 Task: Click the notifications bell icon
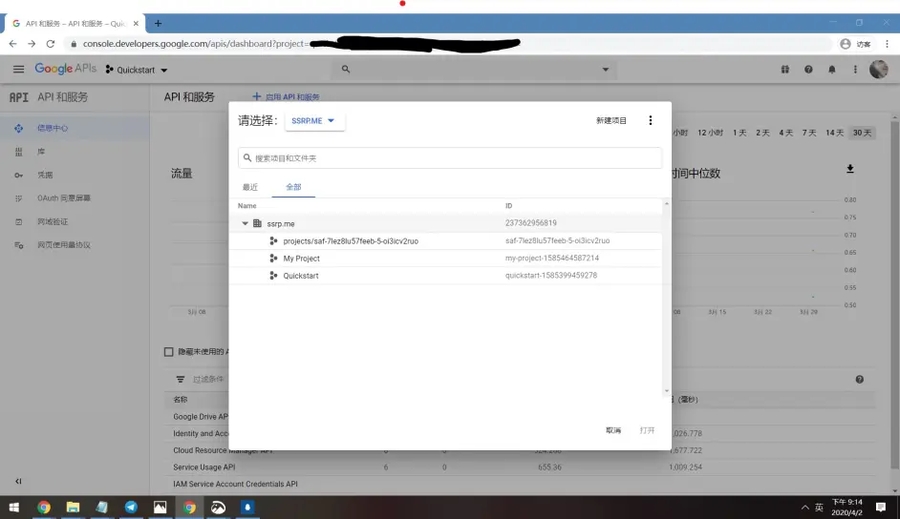pos(831,70)
